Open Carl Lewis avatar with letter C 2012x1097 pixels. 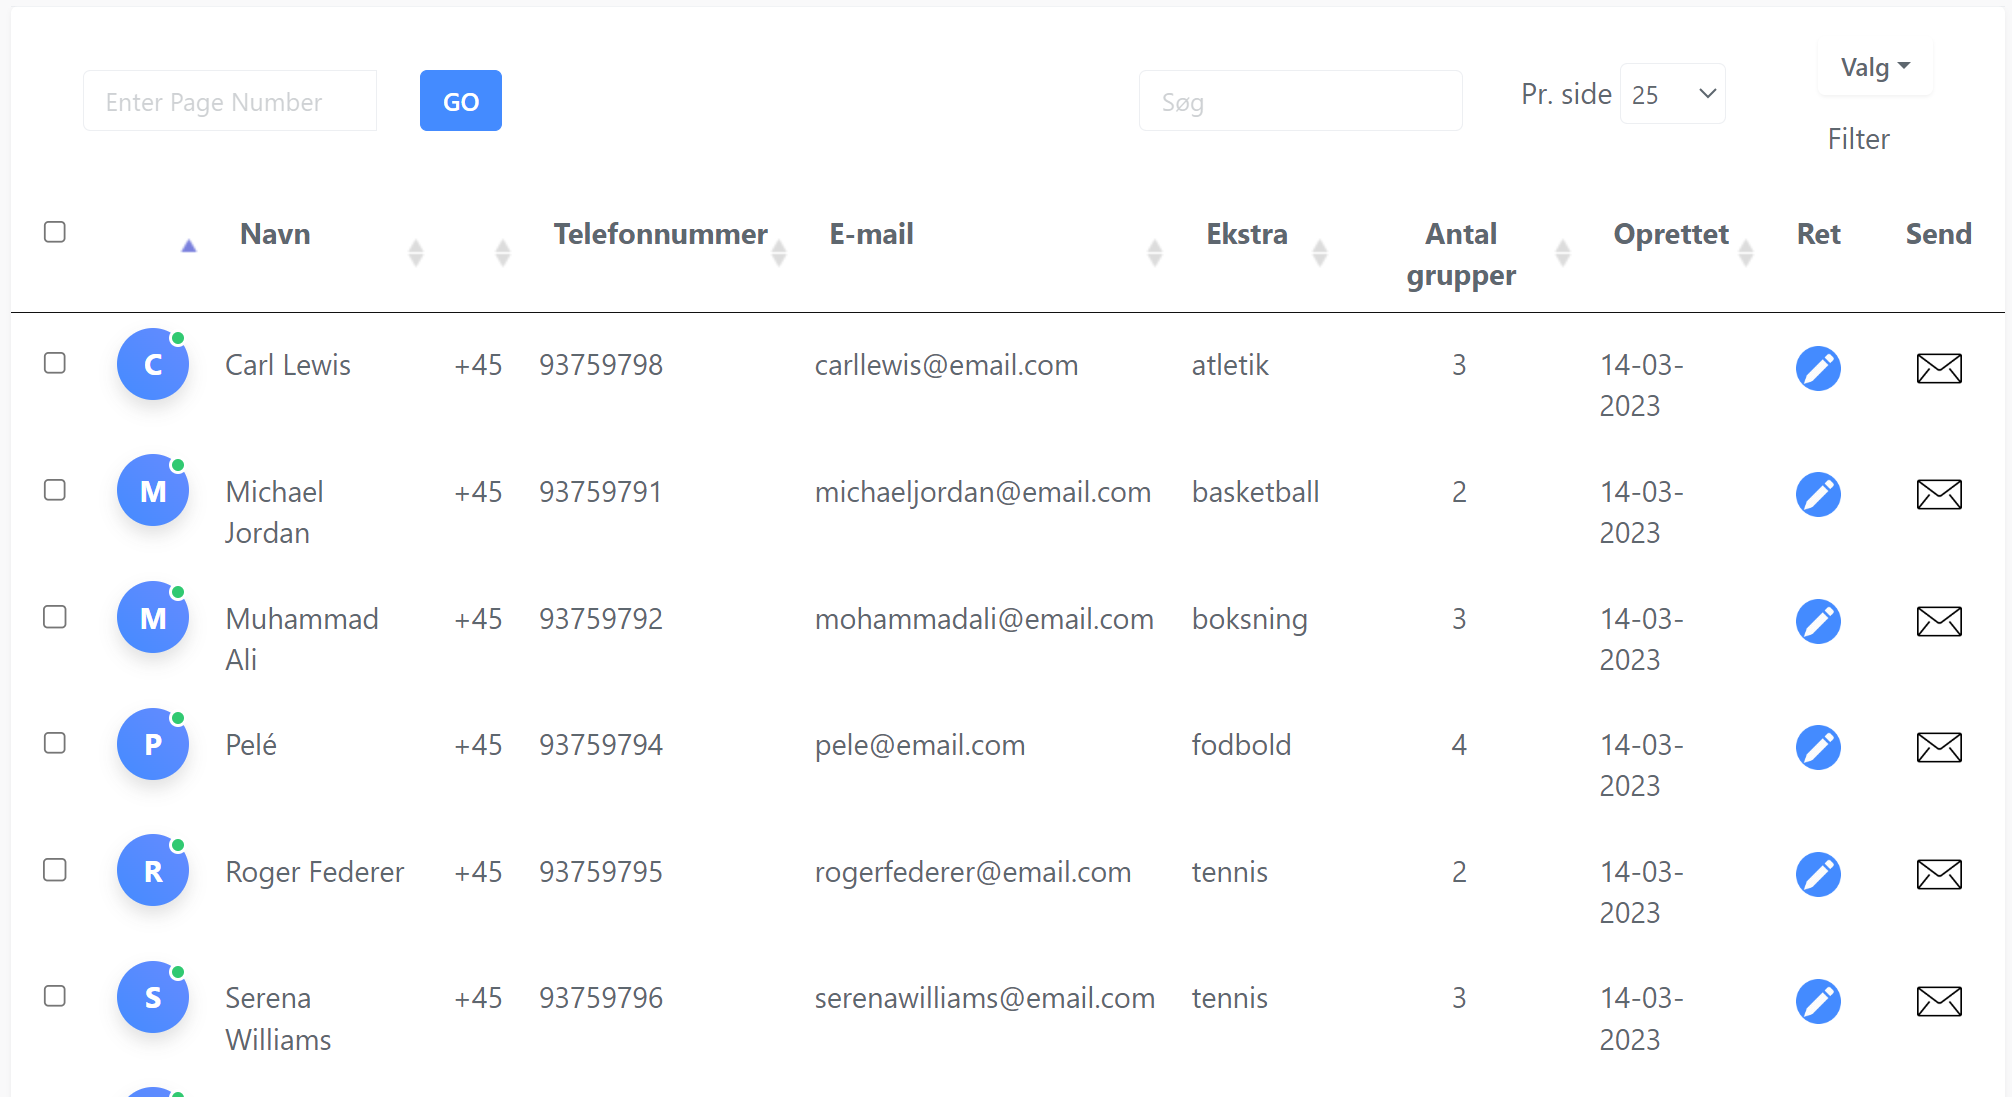click(x=153, y=364)
